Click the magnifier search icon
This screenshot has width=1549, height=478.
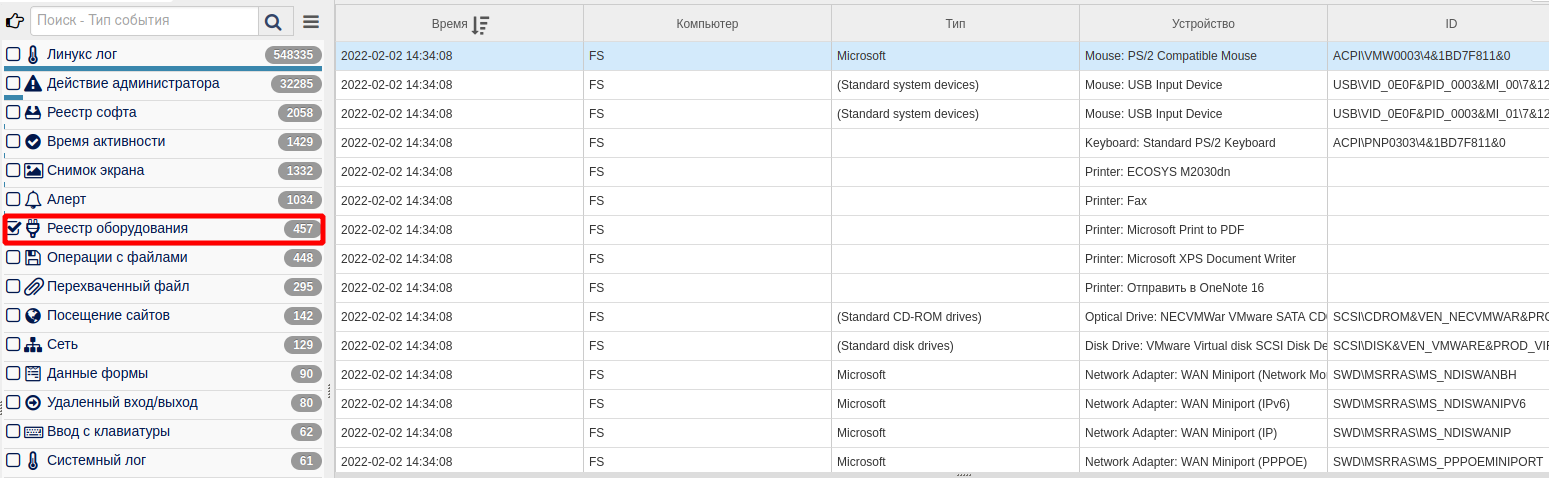tap(271, 21)
